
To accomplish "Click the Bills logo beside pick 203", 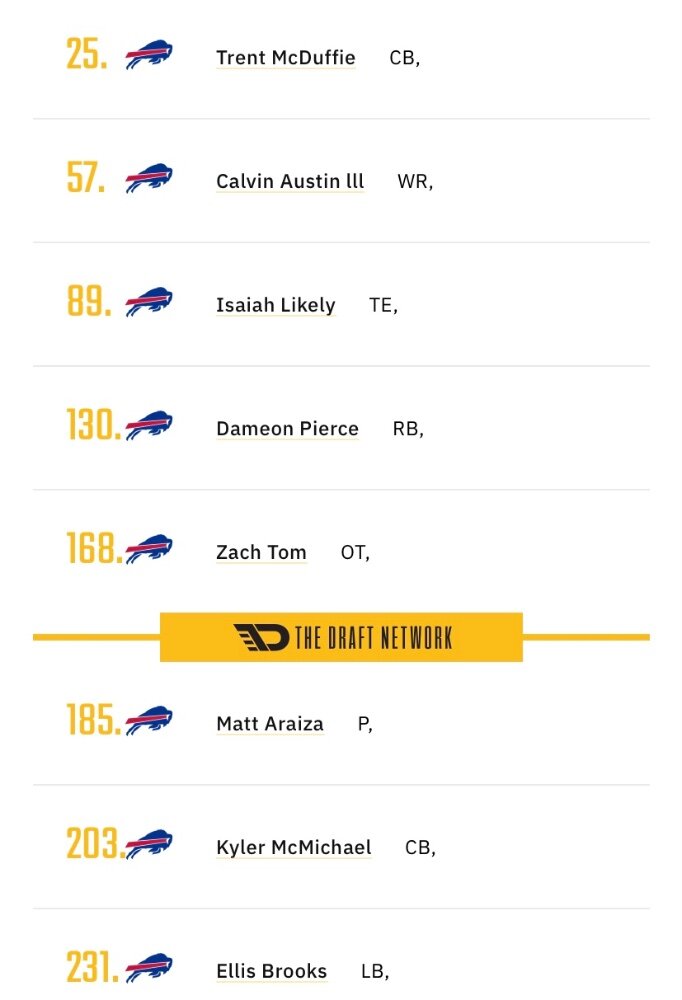I will click(149, 844).
